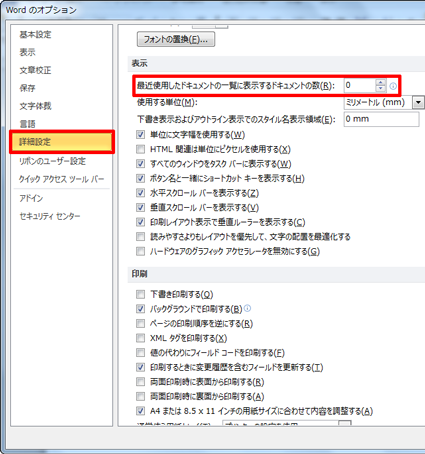
Task: Select the highlighted 詳細設定 category
Action: pos(62,142)
